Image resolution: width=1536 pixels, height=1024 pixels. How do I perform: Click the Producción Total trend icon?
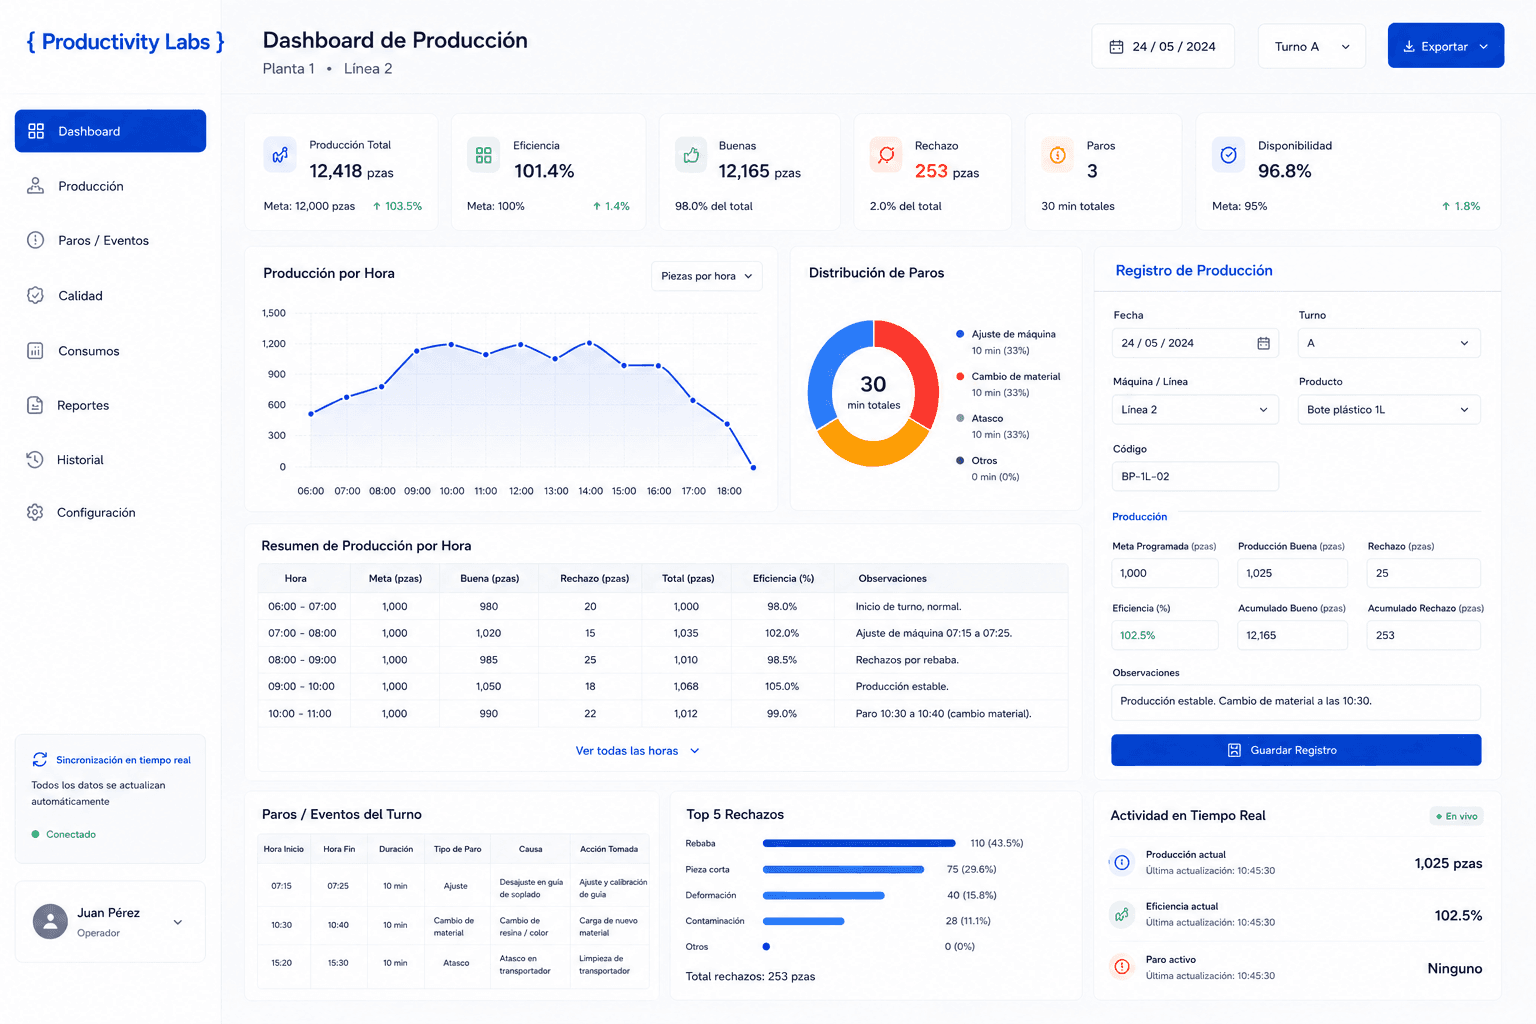(x=280, y=155)
